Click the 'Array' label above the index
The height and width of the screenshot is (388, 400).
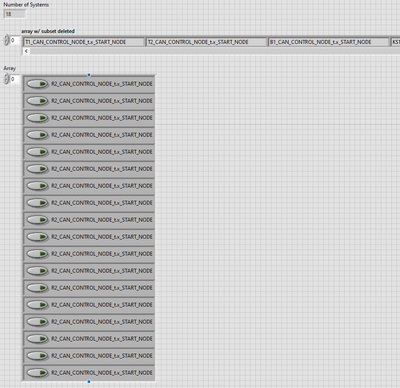[10, 68]
